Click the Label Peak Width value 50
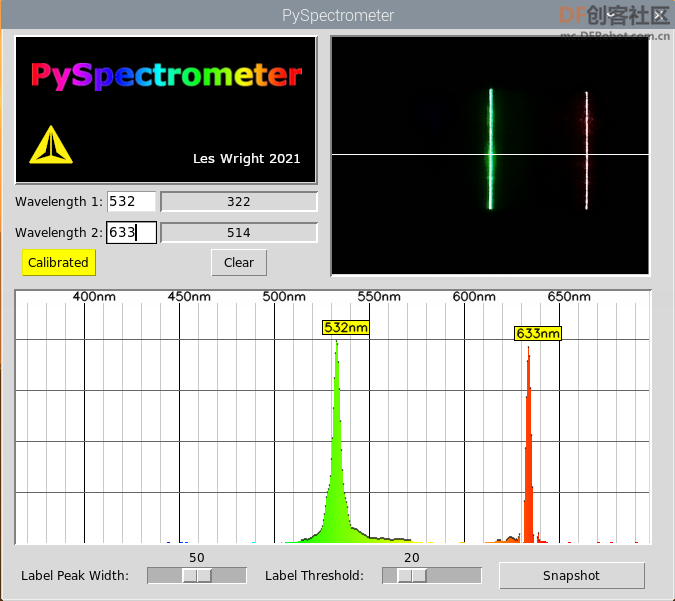This screenshot has width=675, height=601. (x=197, y=558)
